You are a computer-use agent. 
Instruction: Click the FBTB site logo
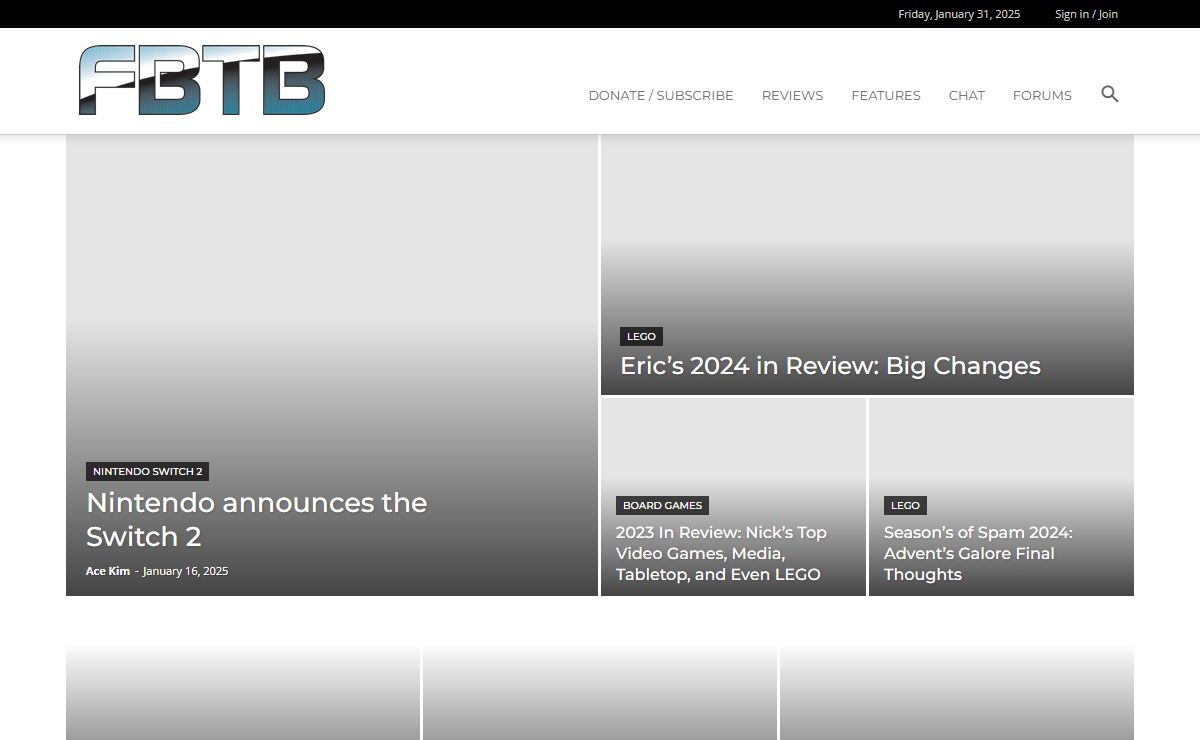coord(202,80)
